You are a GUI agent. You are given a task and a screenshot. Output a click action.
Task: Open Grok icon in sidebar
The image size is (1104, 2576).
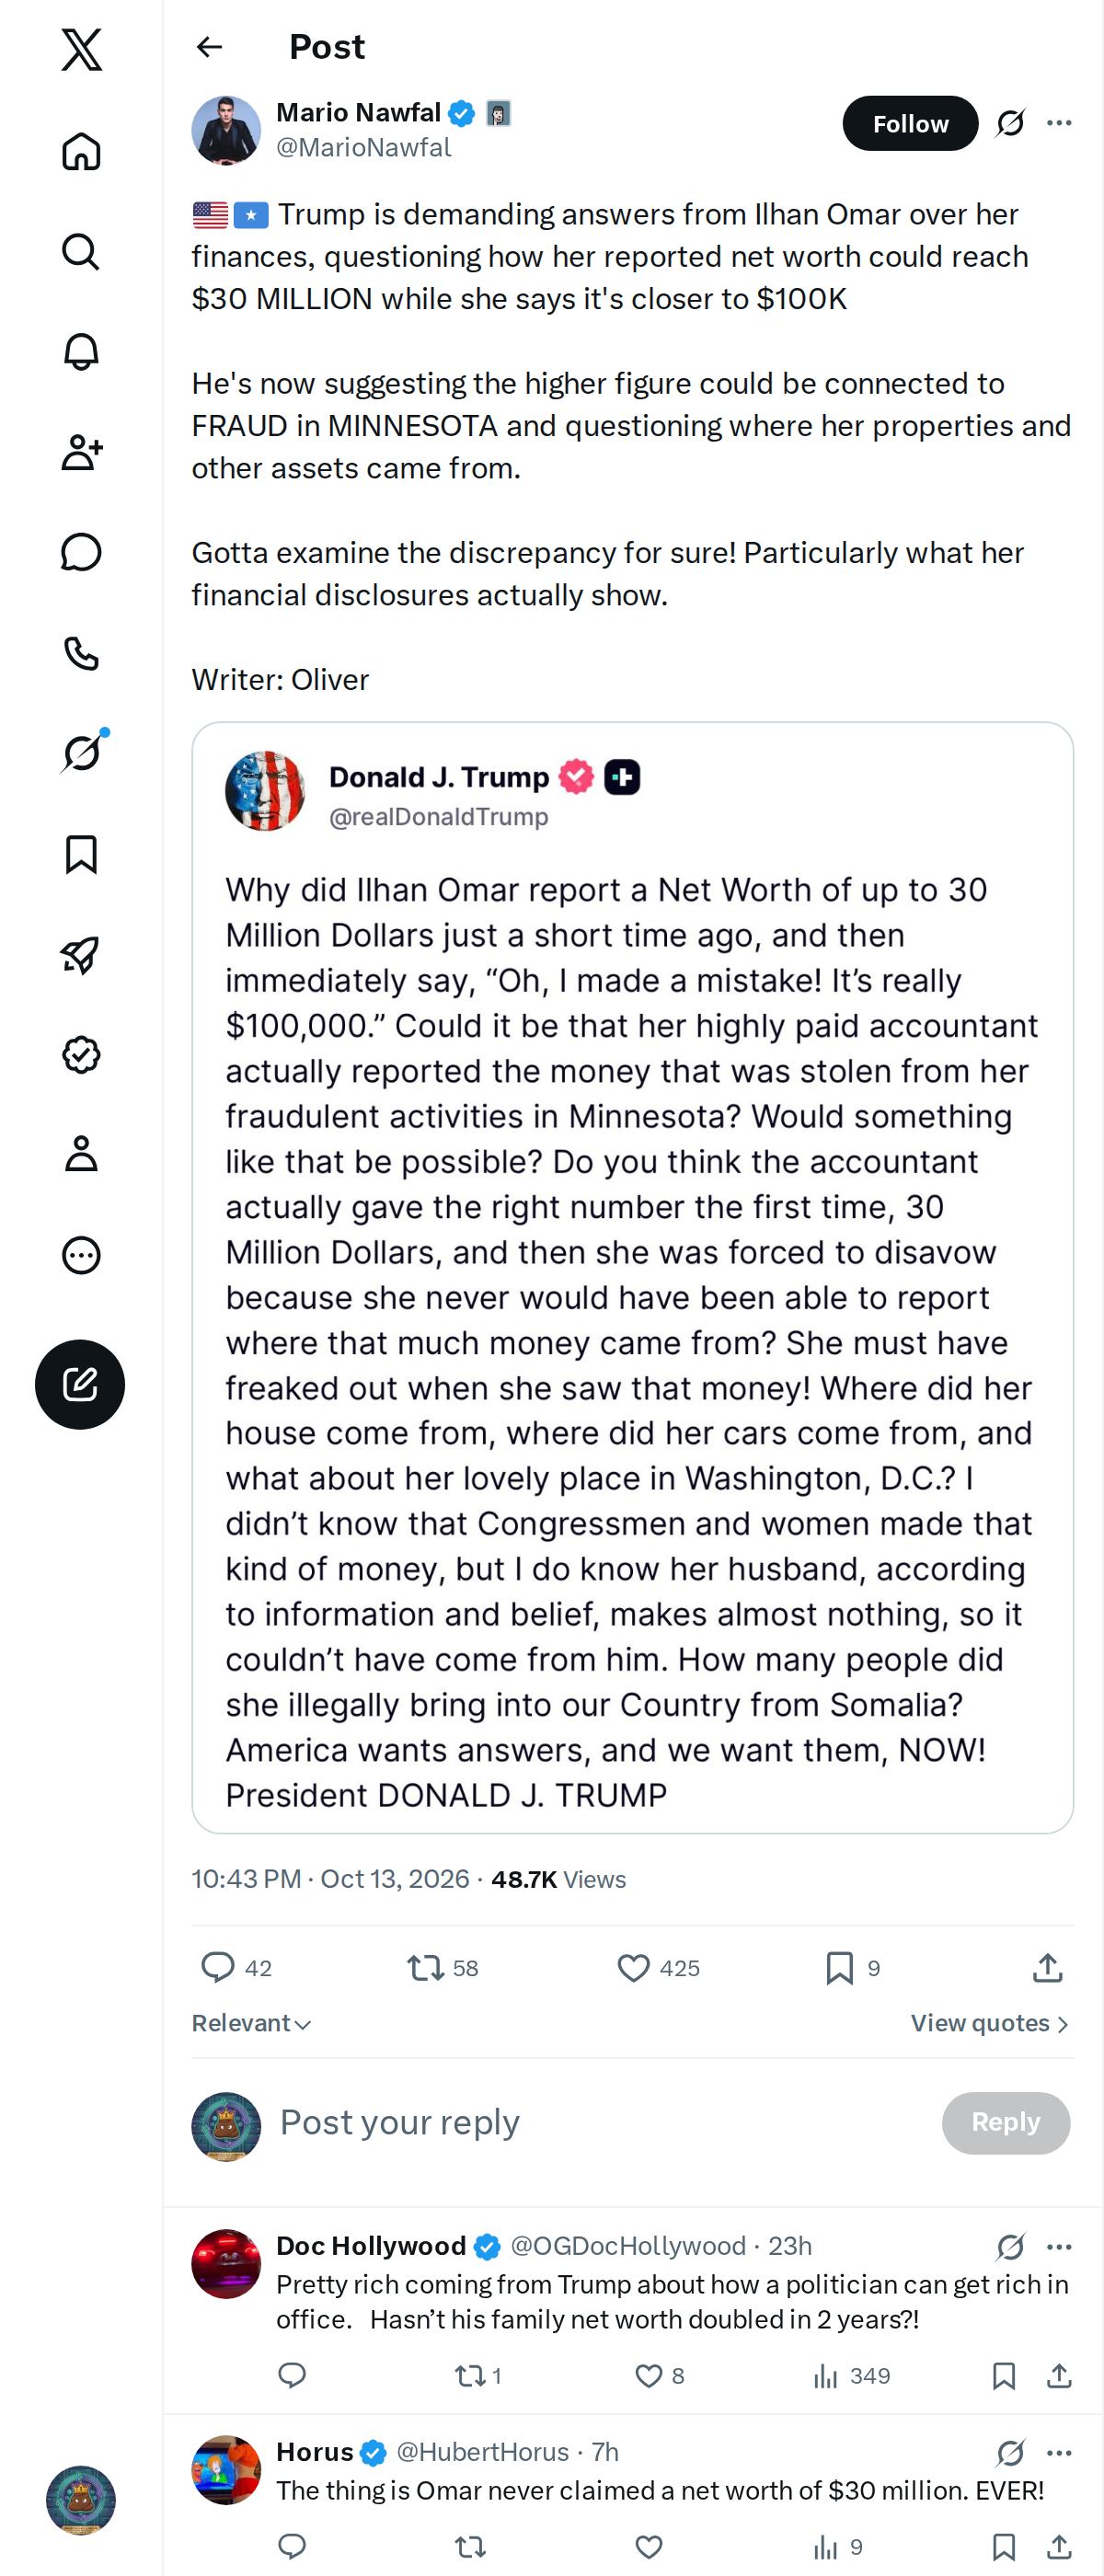pos(81,753)
